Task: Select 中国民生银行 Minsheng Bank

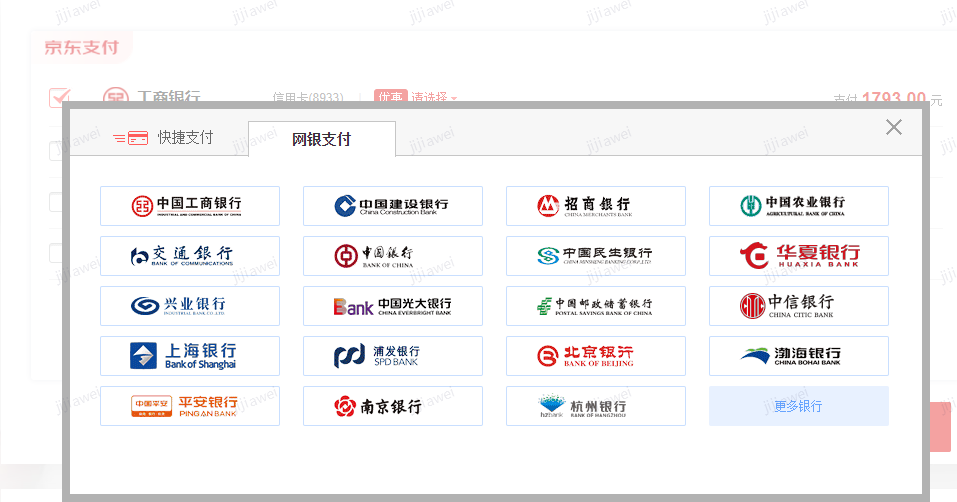Action: [x=596, y=256]
